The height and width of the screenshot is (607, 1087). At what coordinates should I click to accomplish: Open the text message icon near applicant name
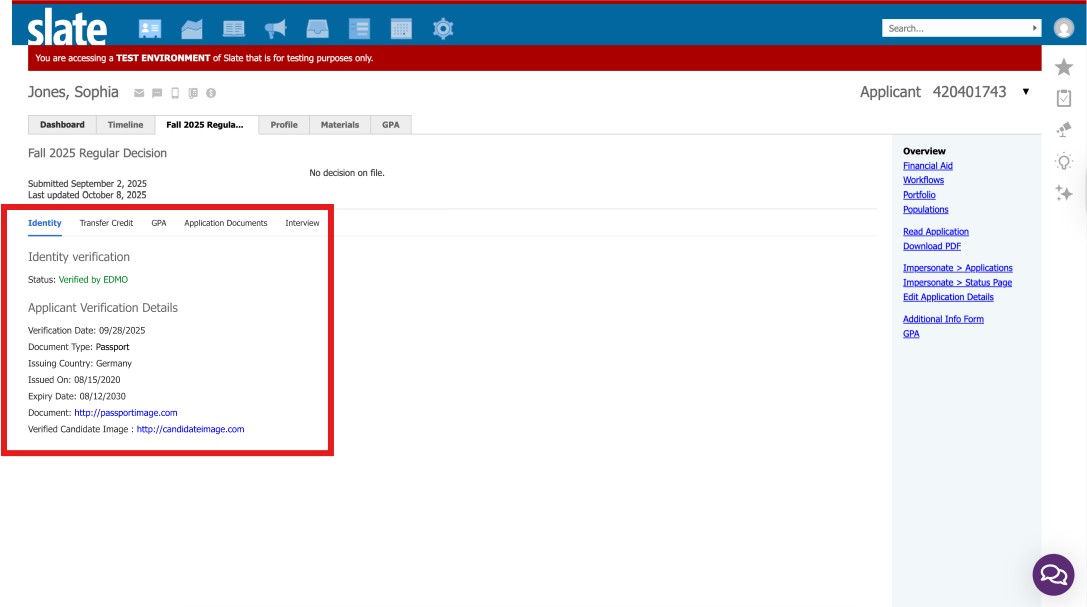[x=157, y=92]
